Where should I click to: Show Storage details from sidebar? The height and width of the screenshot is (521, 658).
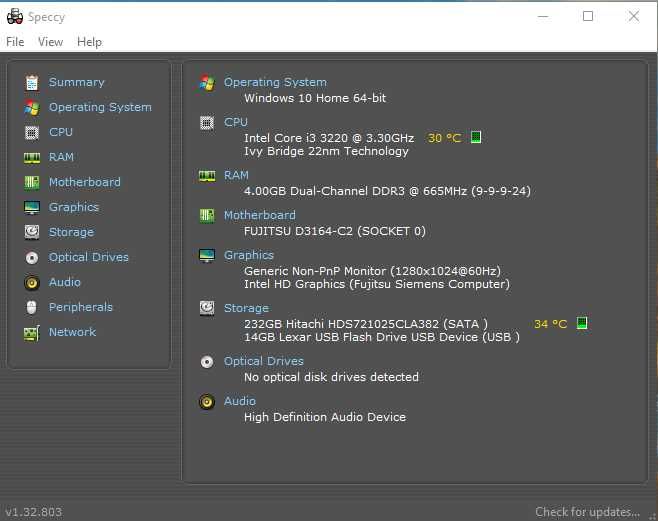point(71,232)
